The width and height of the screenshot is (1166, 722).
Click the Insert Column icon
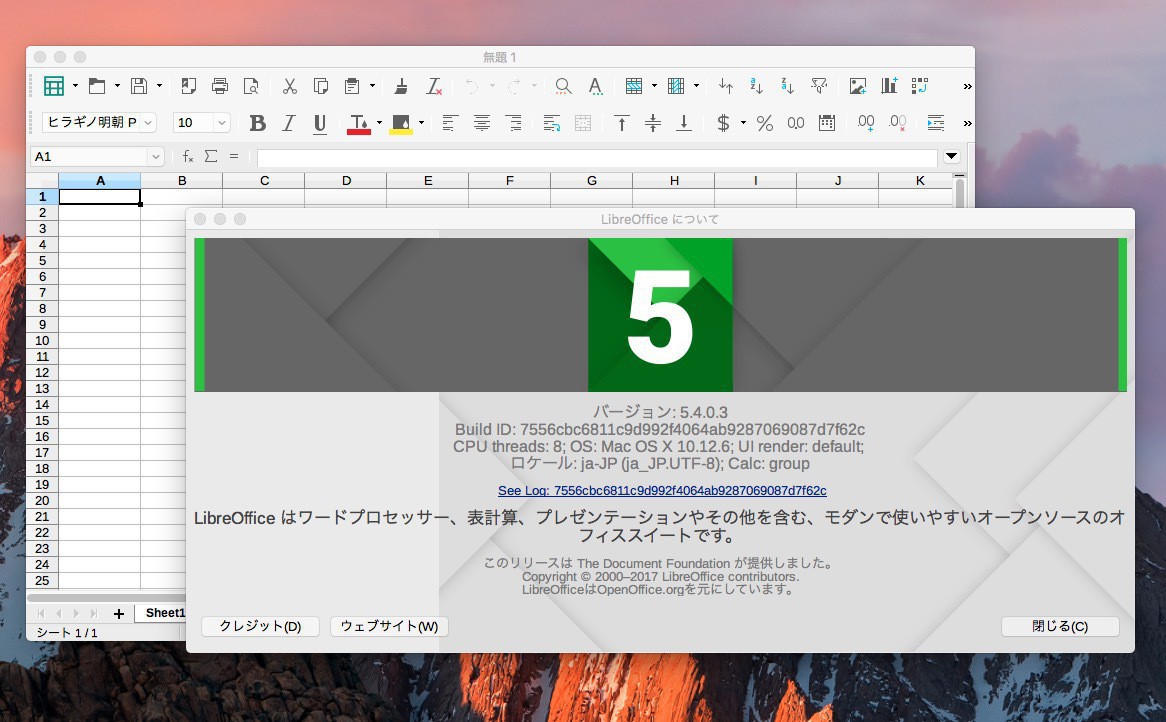tap(676, 86)
